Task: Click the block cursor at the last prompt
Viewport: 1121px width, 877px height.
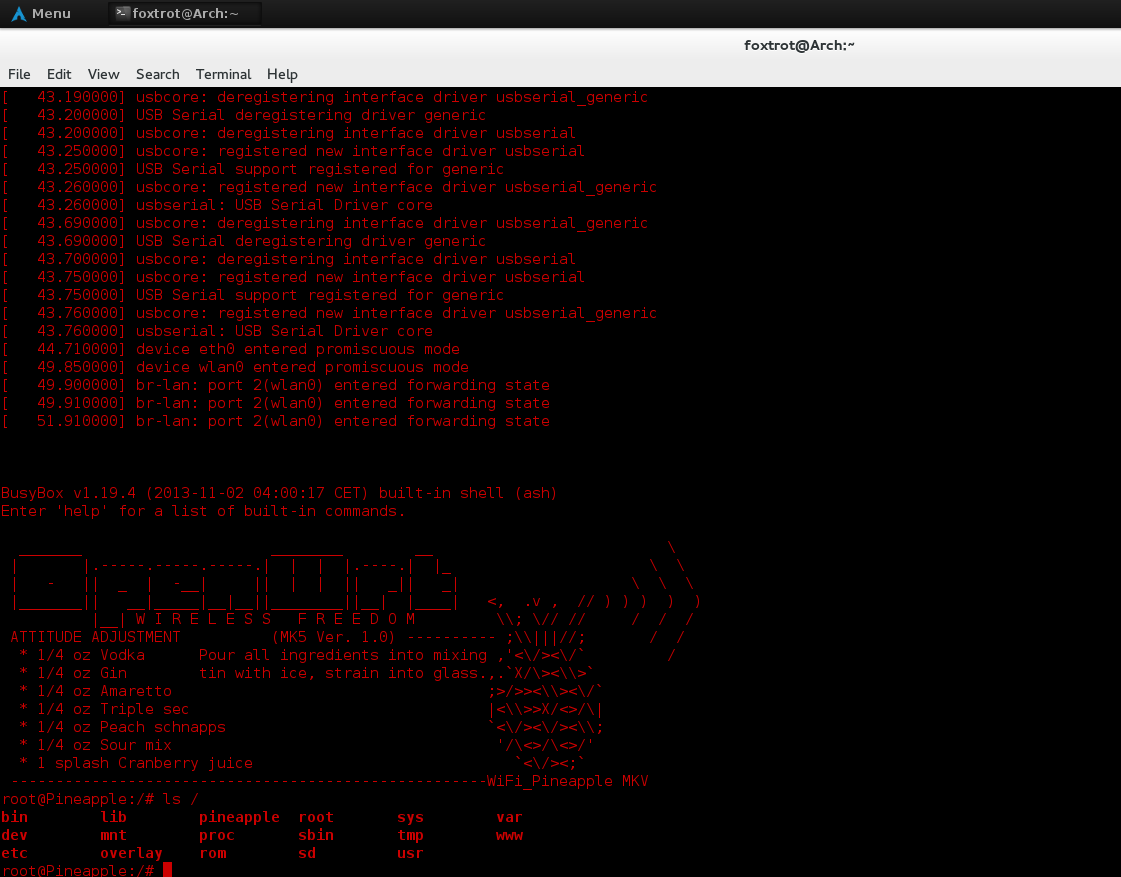Action: click(167, 870)
